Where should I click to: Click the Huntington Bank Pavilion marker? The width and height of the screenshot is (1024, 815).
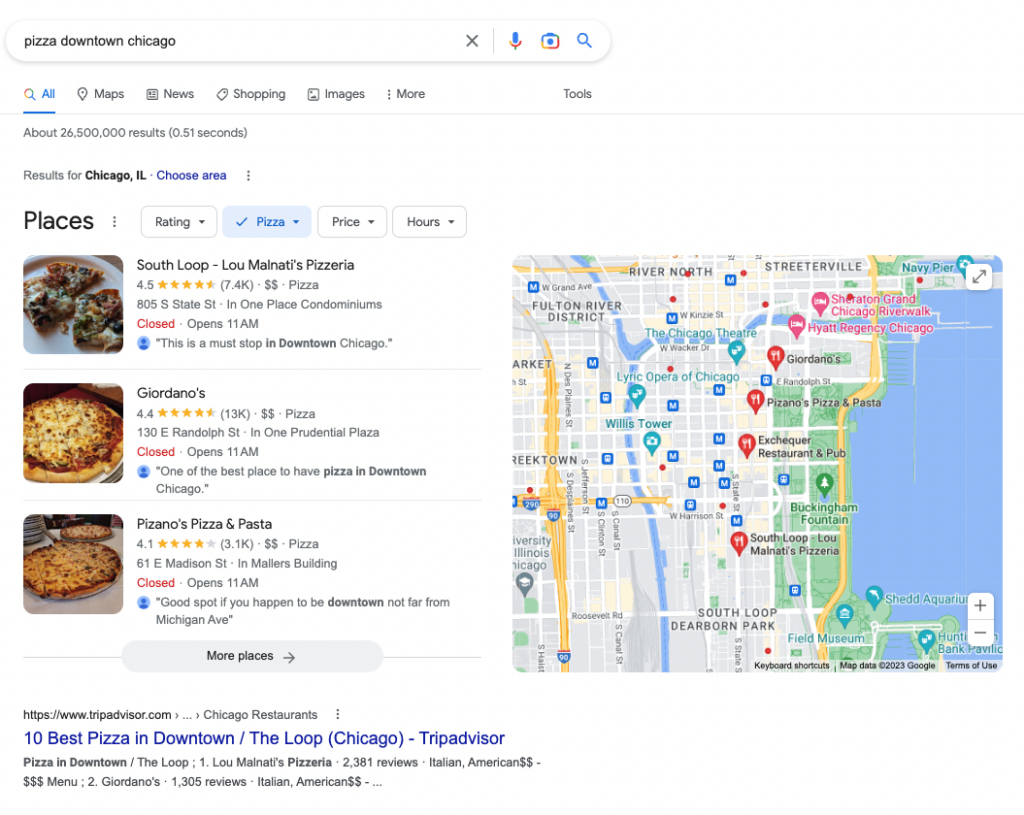point(927,639)
